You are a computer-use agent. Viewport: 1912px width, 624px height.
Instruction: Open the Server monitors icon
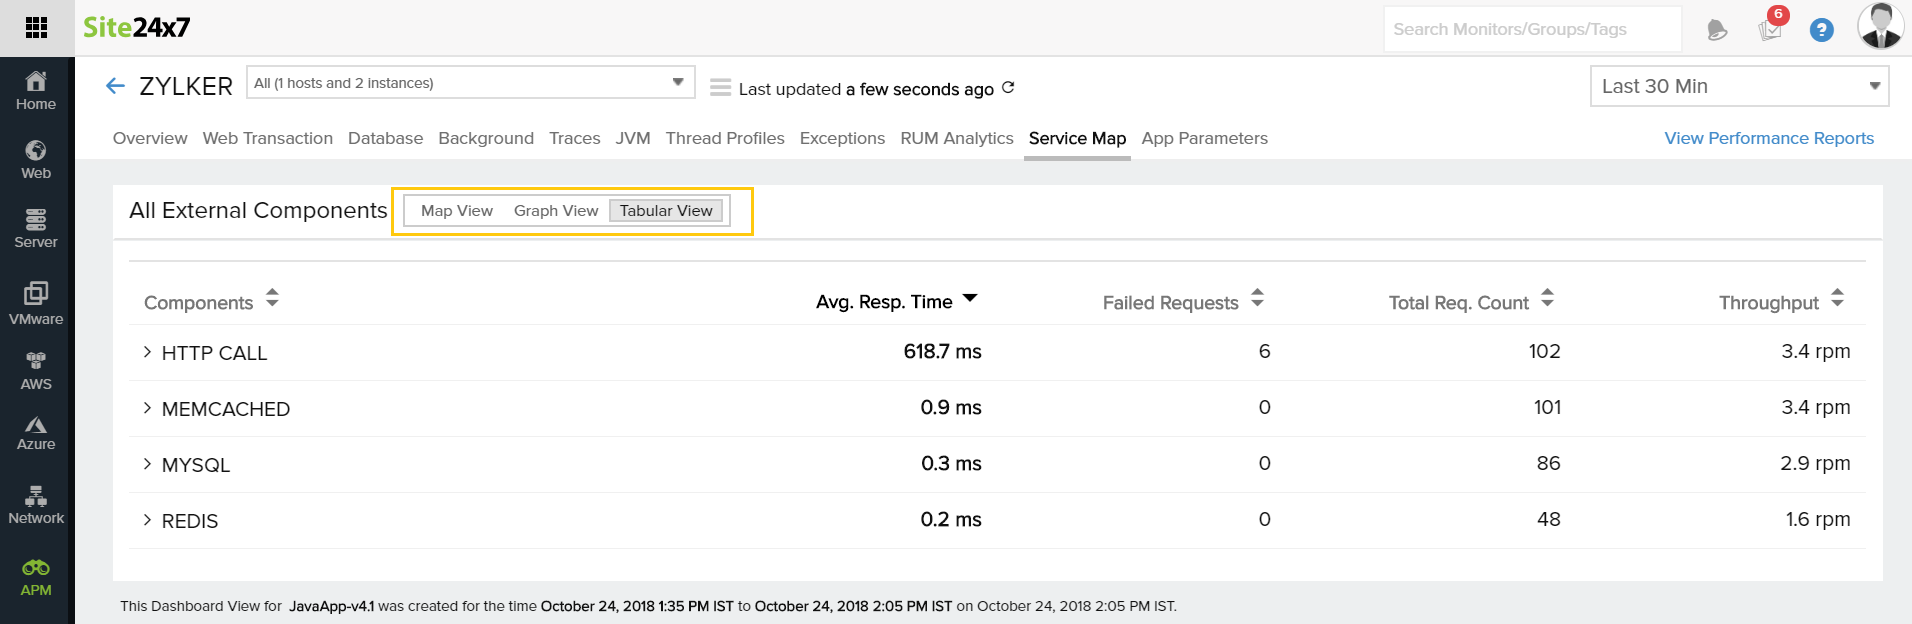tap(36, 228)
